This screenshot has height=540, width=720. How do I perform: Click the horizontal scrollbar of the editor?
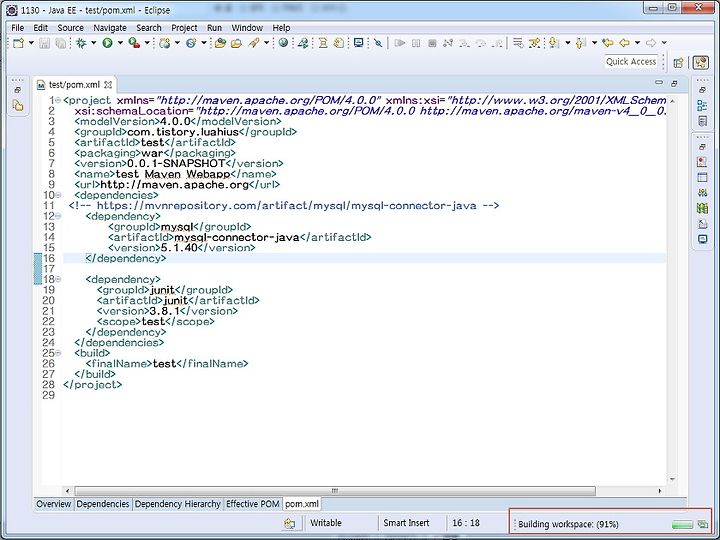(335, 491)
